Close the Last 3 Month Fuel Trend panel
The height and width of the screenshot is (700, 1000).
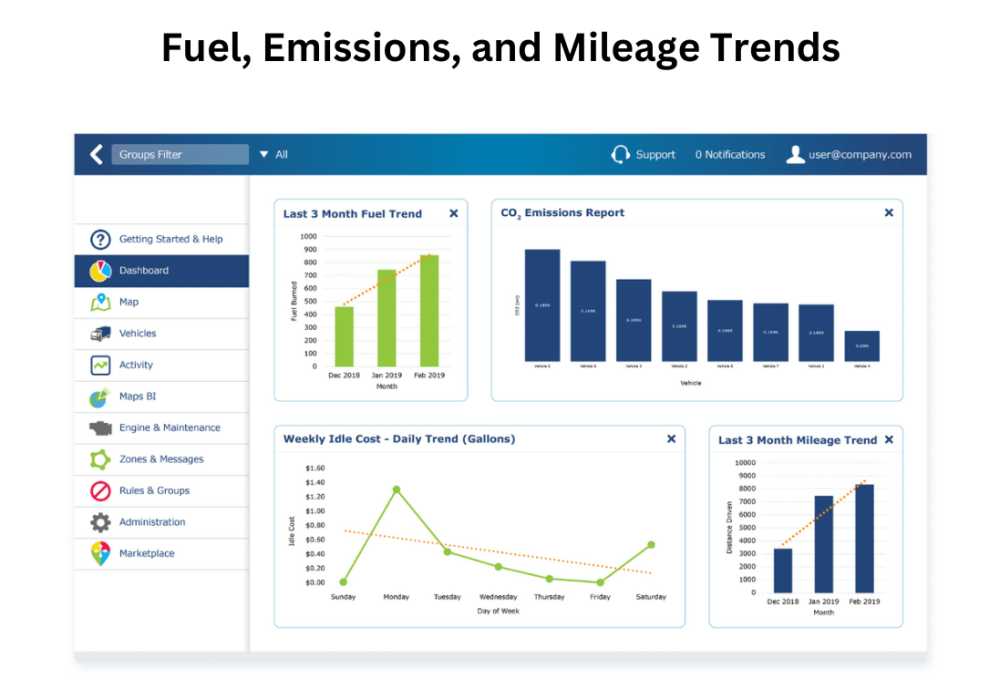(453, 213)
